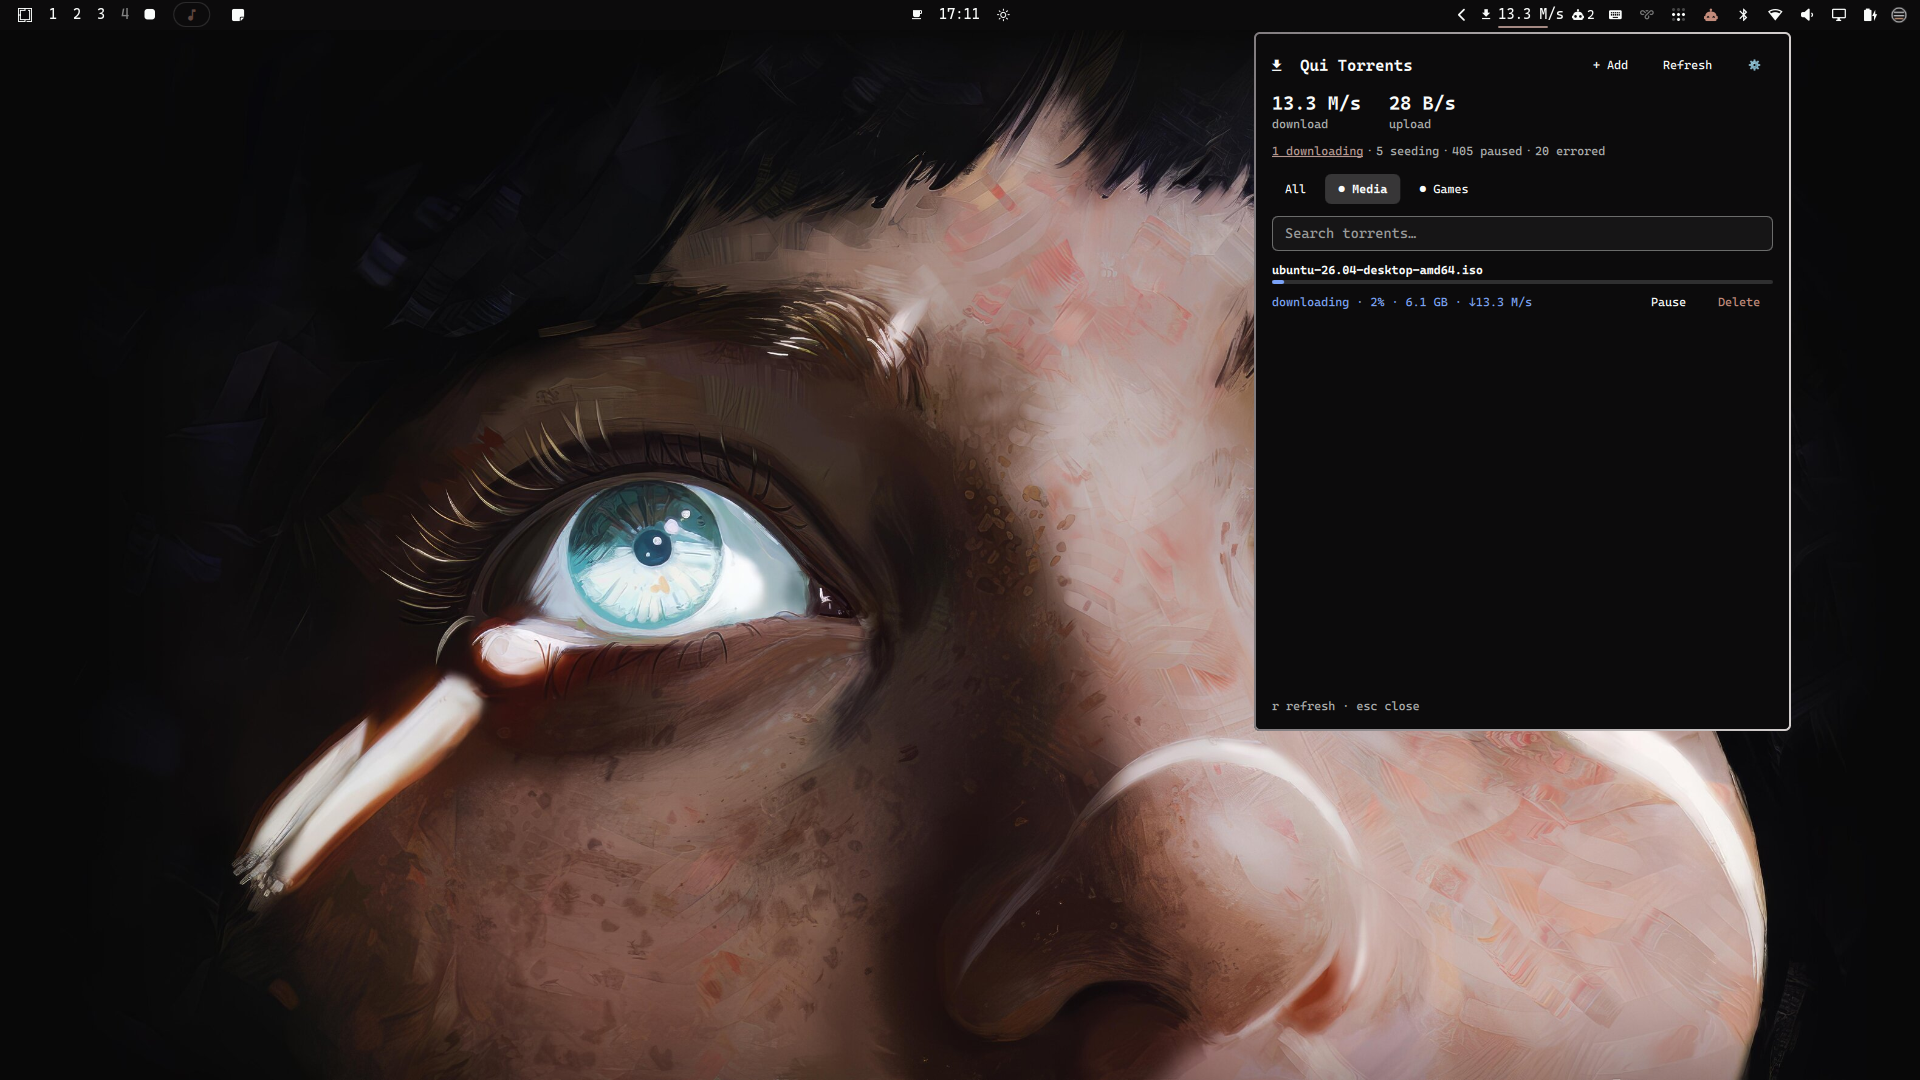Screen dimensions: 1920x1080
Task: Click the dim squiggle icon in the tray
Action: [1647, 15]
